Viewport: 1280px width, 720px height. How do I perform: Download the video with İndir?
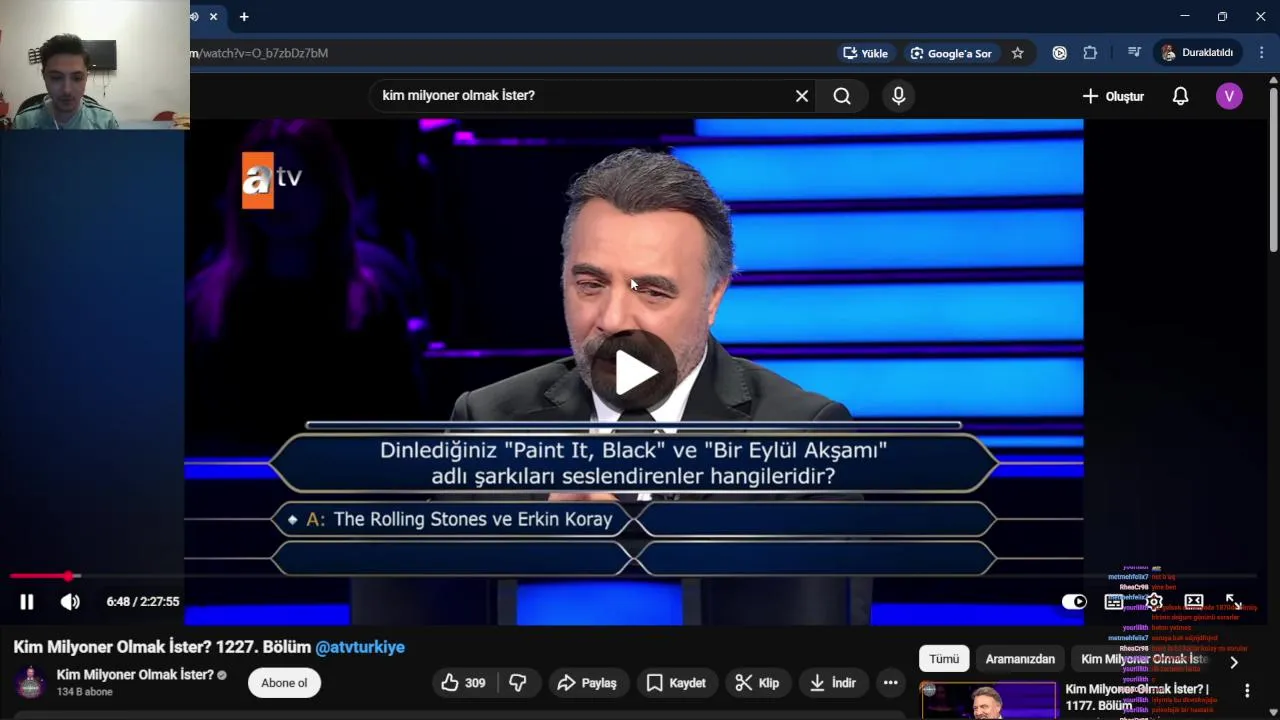(x=832, y=683)
